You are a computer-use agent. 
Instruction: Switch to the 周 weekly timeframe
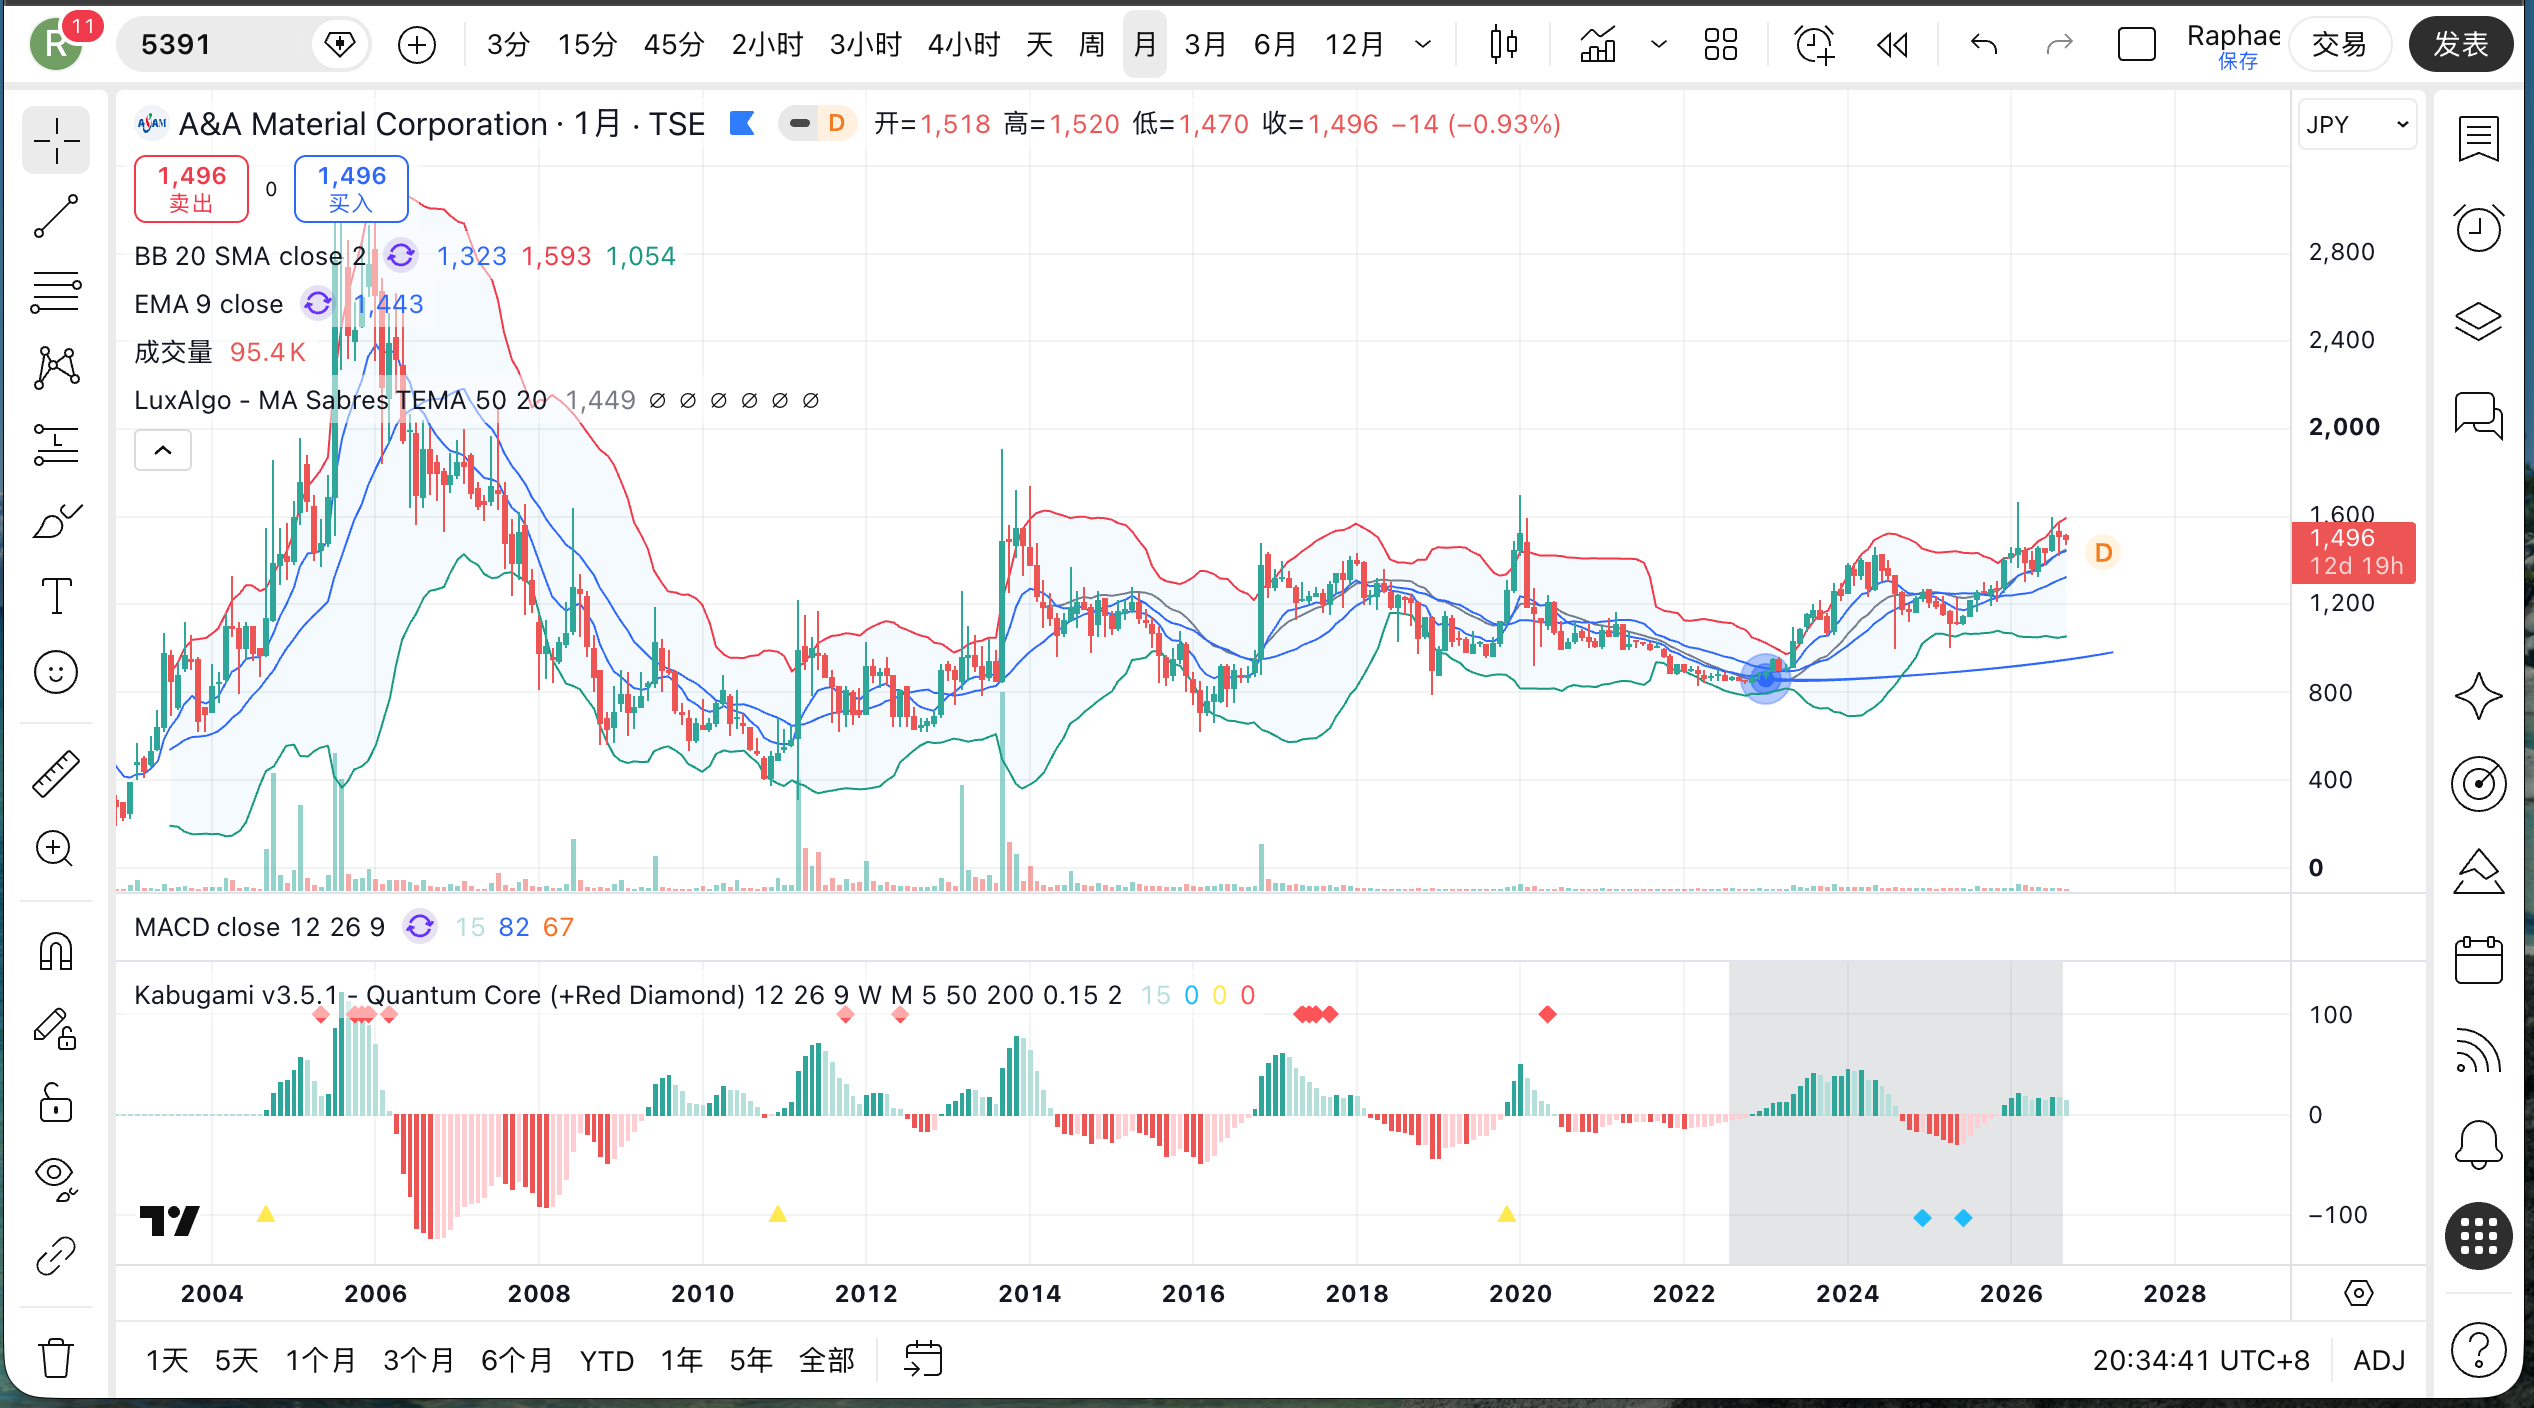(x=1092, y=44)
